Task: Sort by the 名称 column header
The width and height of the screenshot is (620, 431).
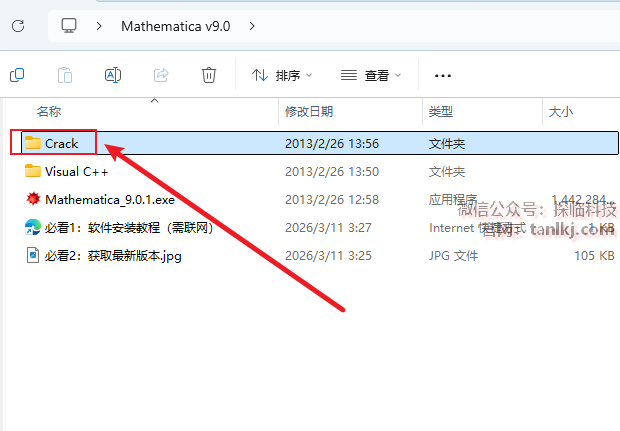Action: pyautogui.click(x=49, y=112)
